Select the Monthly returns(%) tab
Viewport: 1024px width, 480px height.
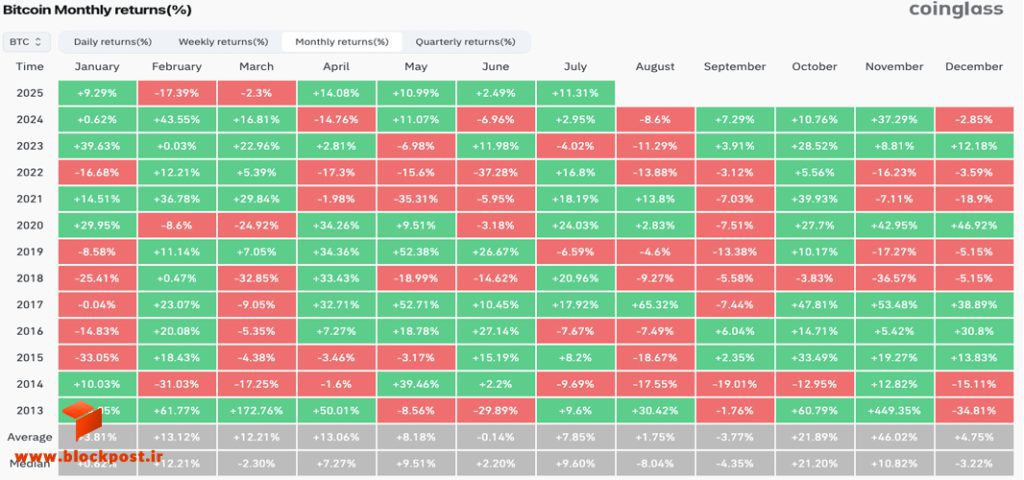[342, 42]
